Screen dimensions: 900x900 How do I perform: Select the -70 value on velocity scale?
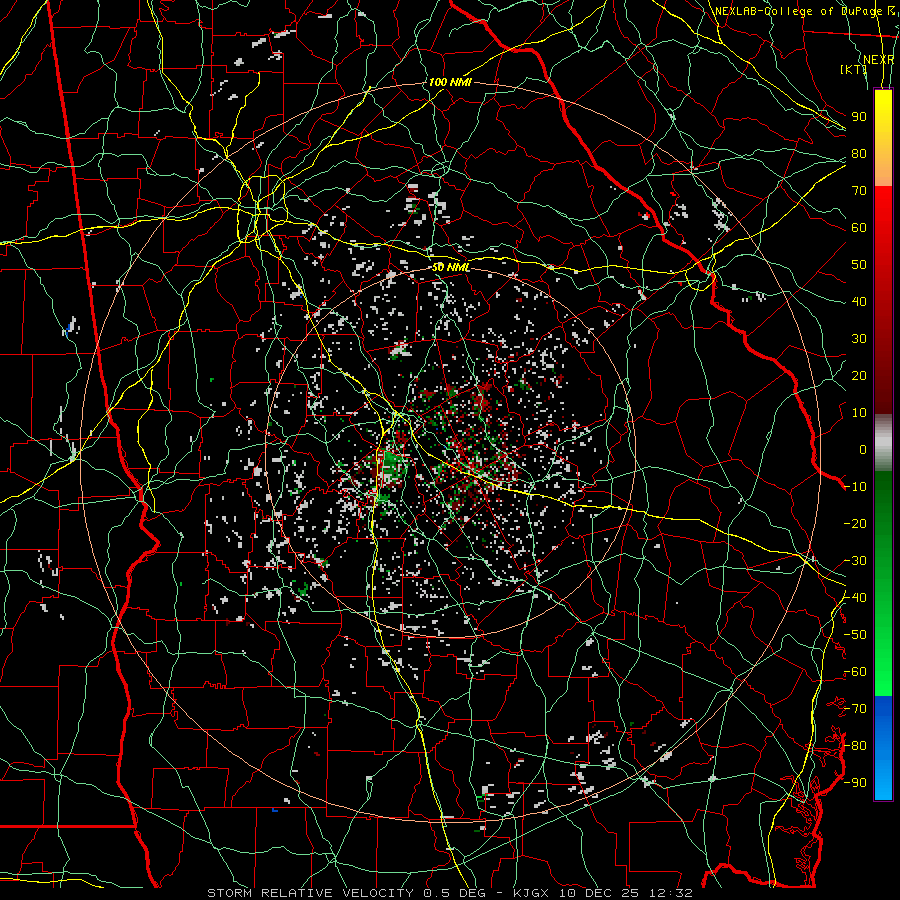click(x=855, y=709)
